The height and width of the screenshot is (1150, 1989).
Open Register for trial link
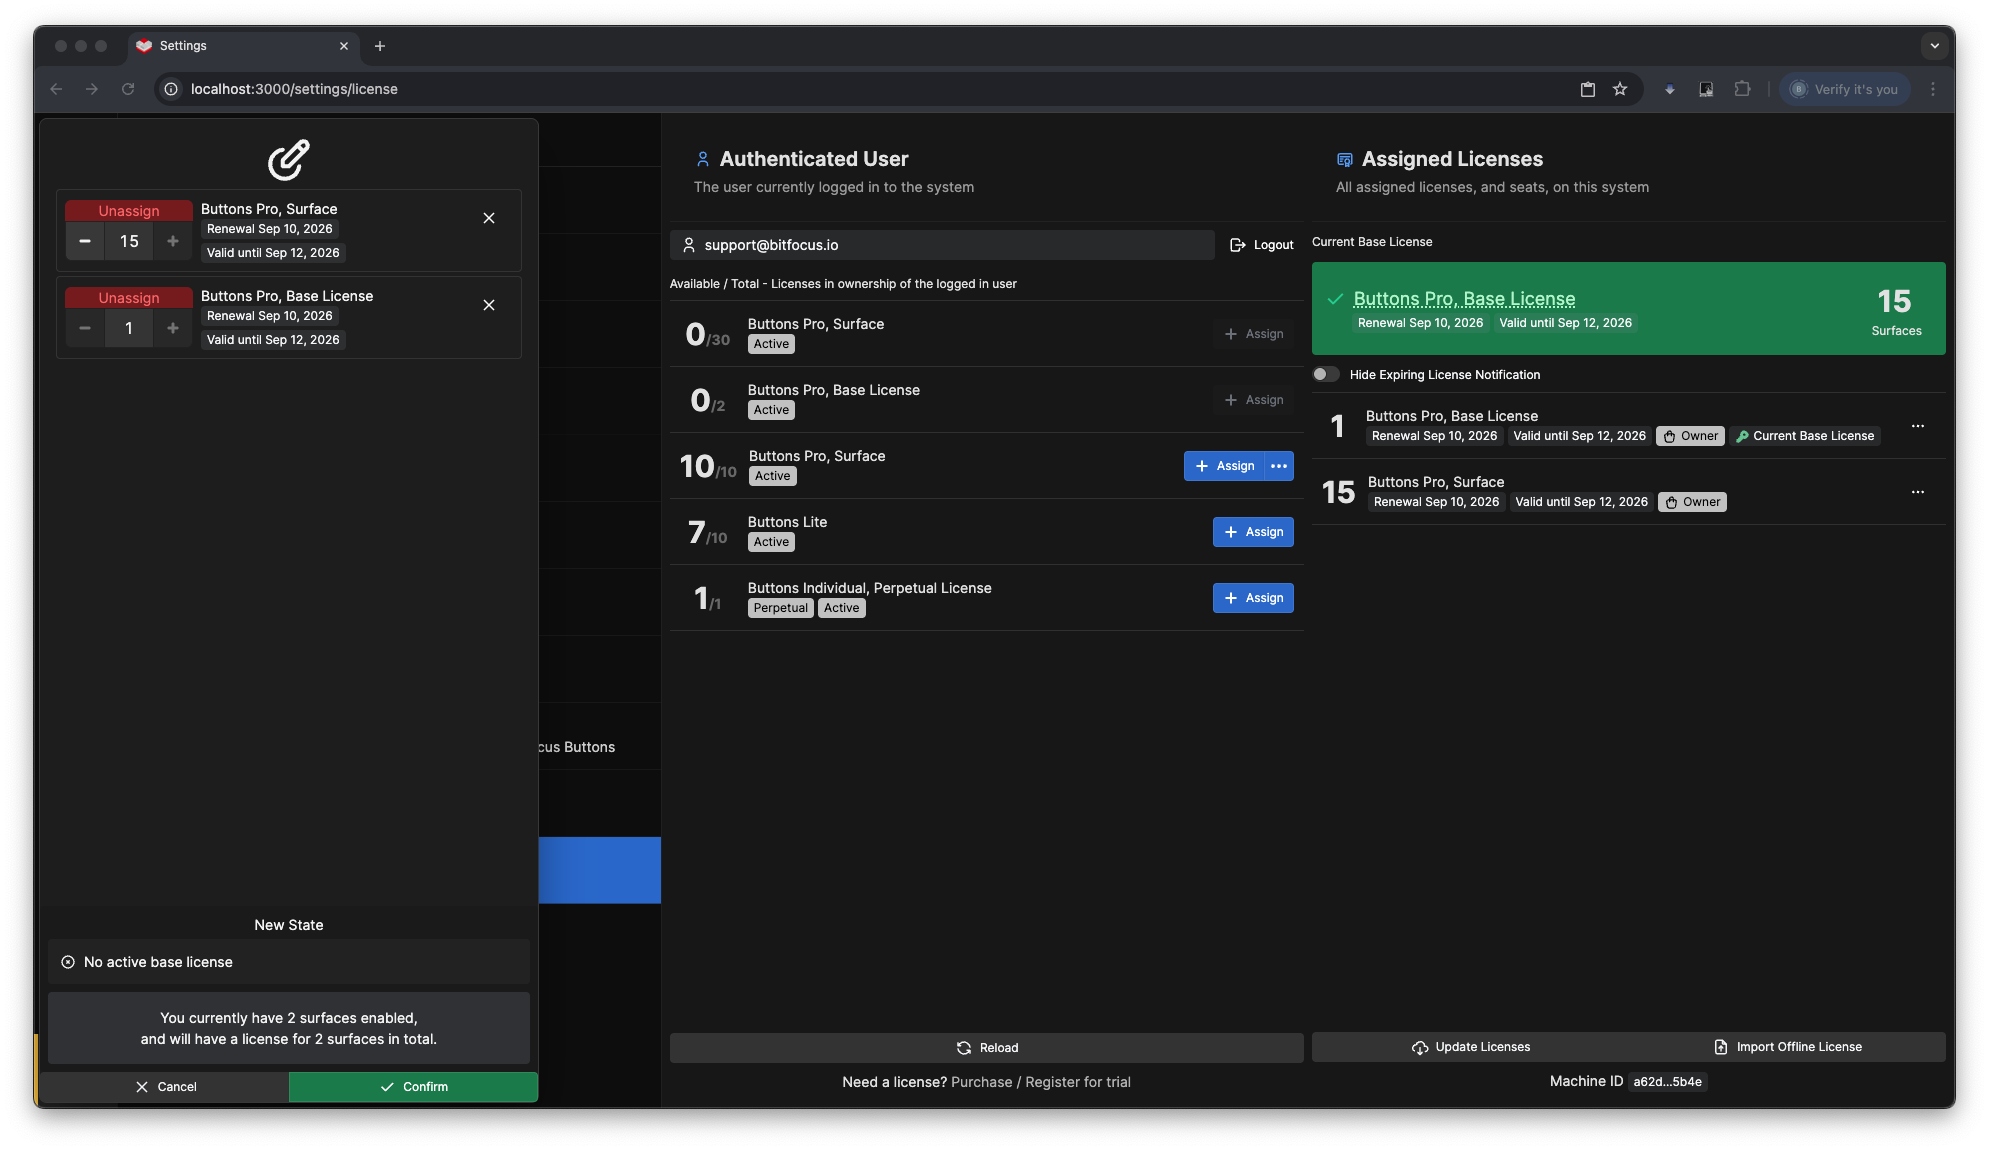(x=1078, y=1082)
